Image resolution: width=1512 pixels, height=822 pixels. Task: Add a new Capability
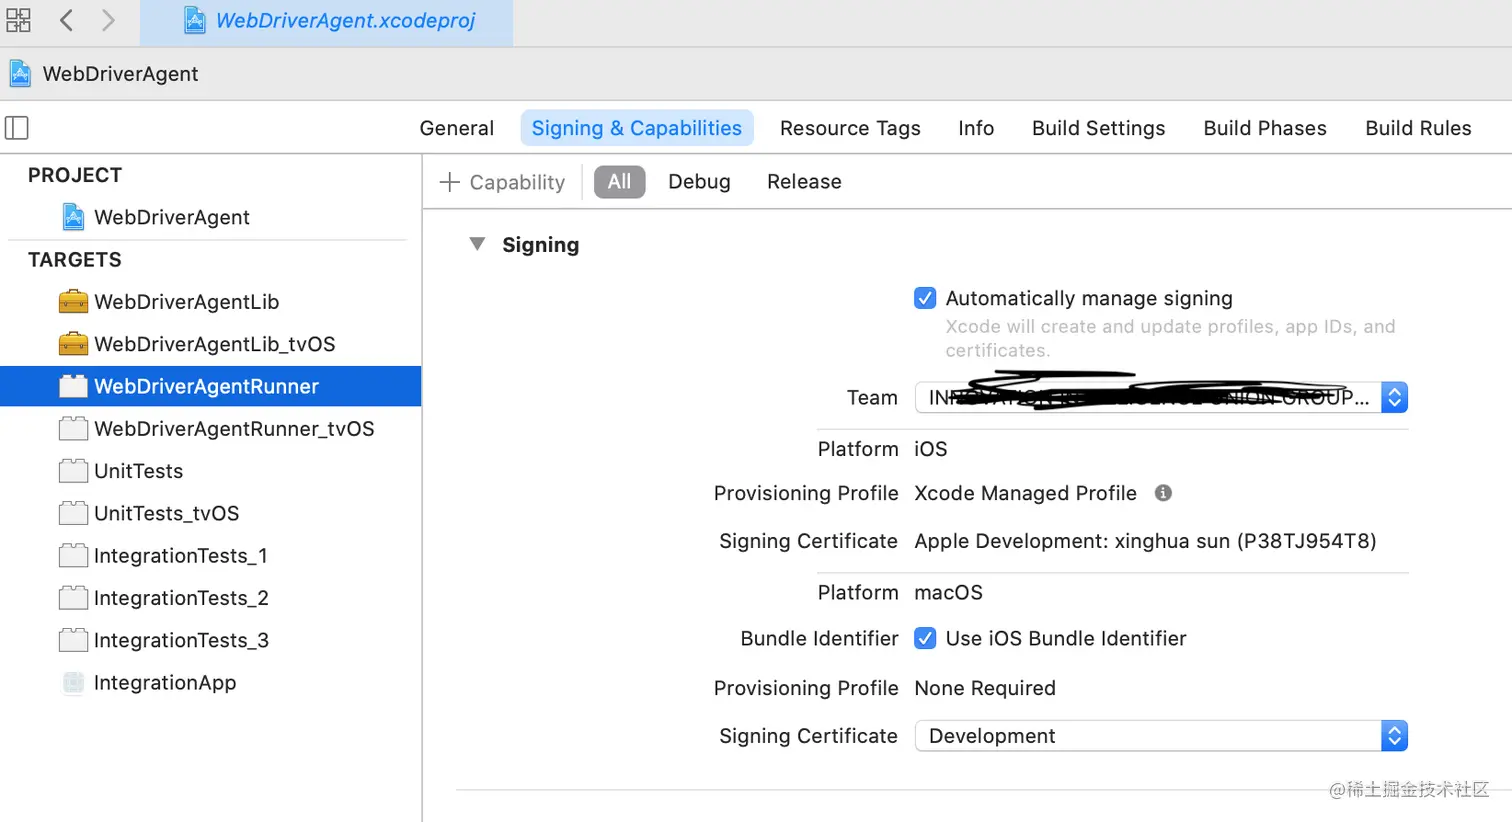[503, 182]
